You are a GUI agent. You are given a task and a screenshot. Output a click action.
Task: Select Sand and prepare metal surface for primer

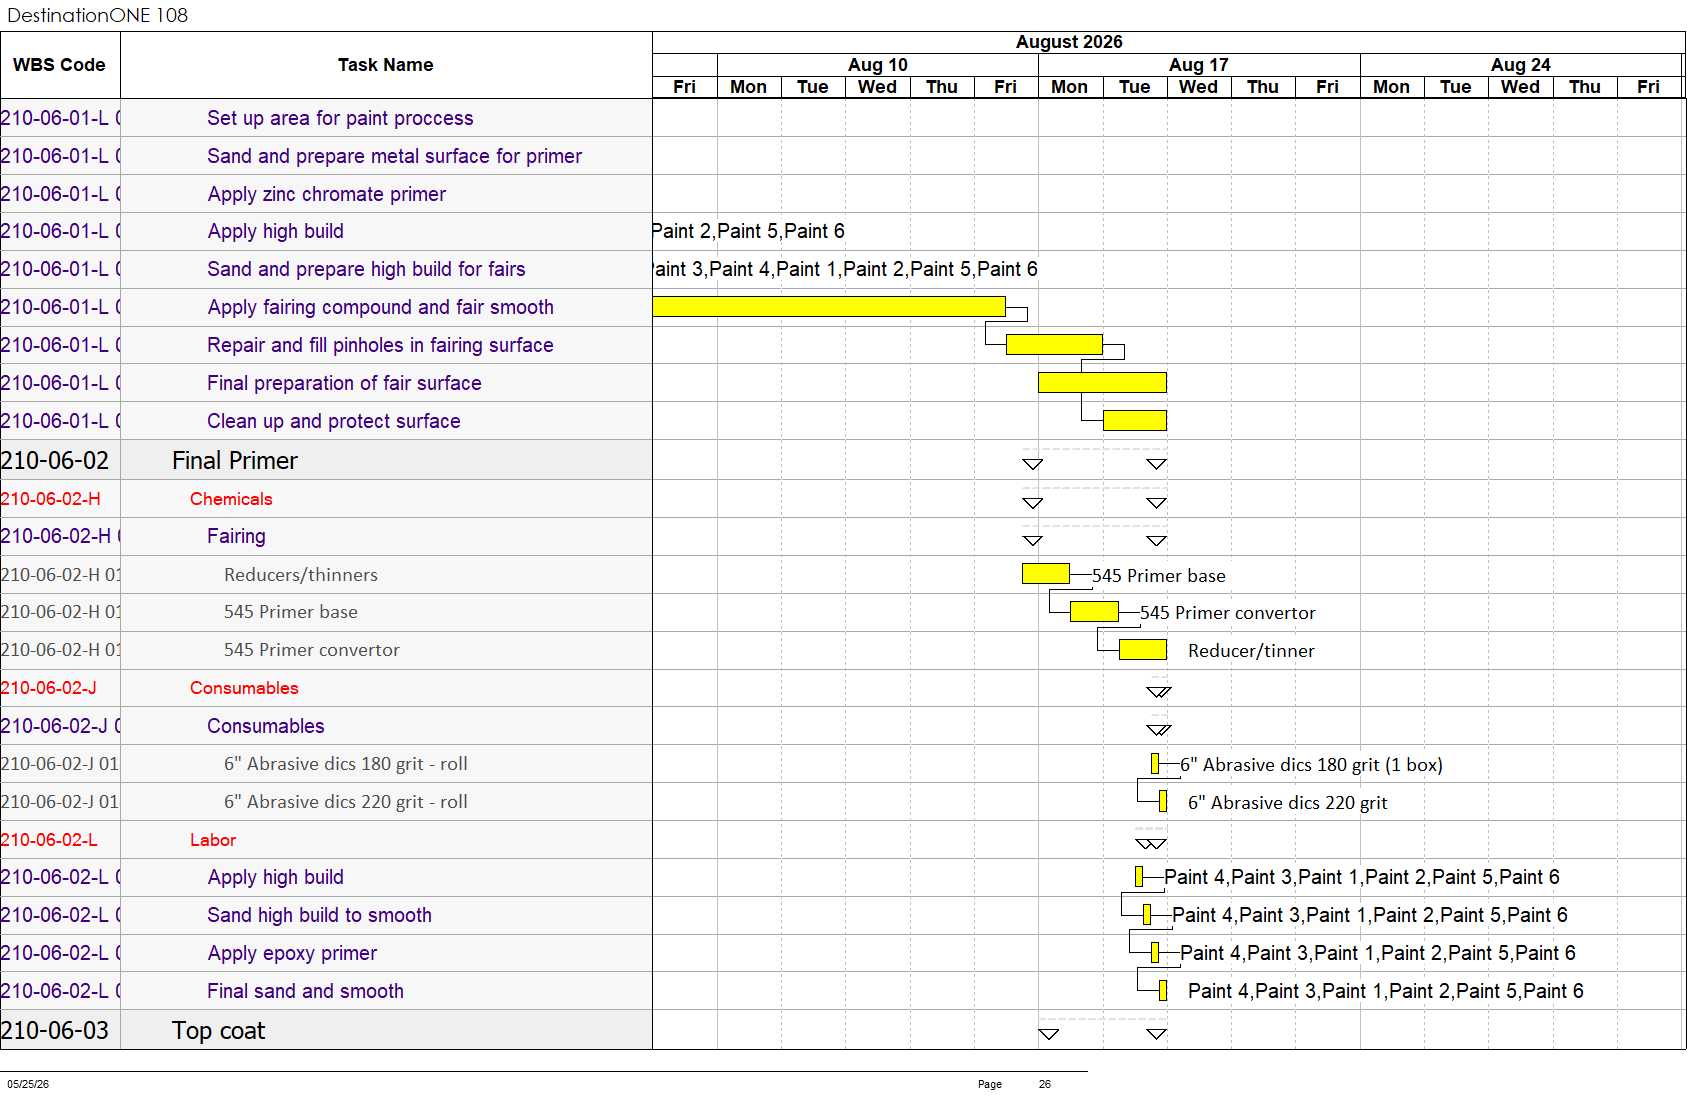pyautogui.click(x=394, y=156)
